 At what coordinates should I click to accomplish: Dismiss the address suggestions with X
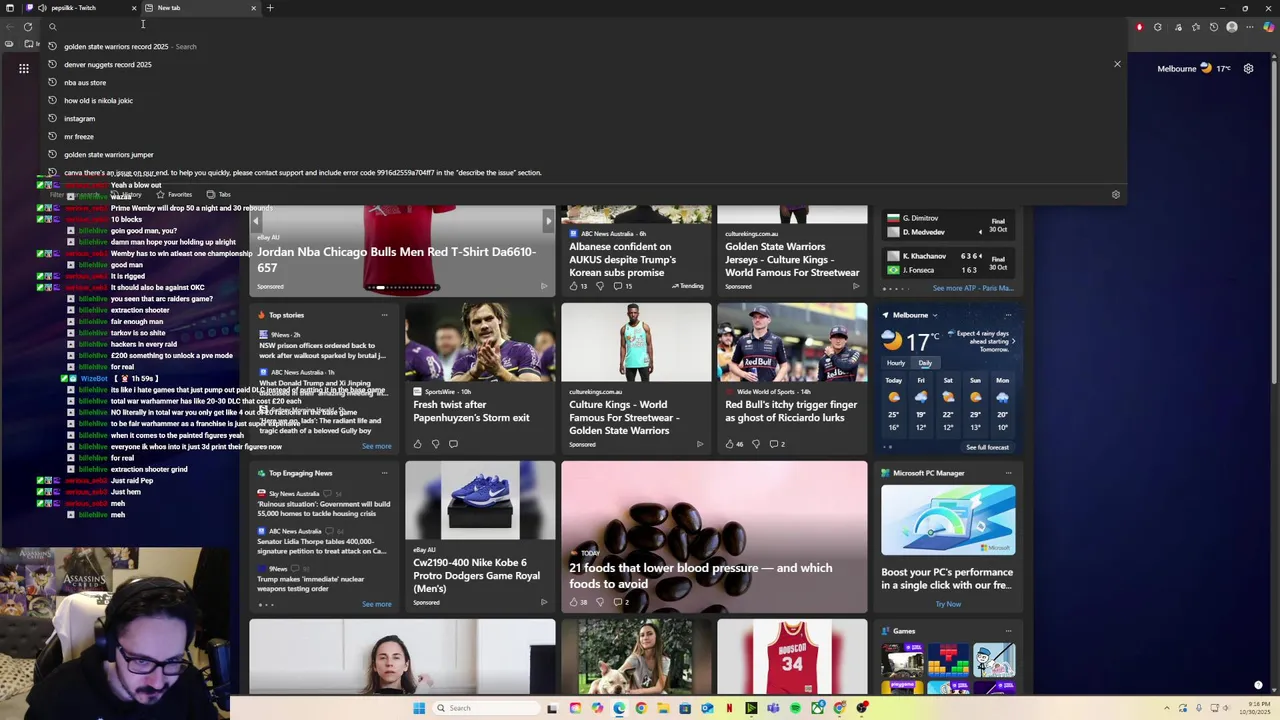[1117, 64]
